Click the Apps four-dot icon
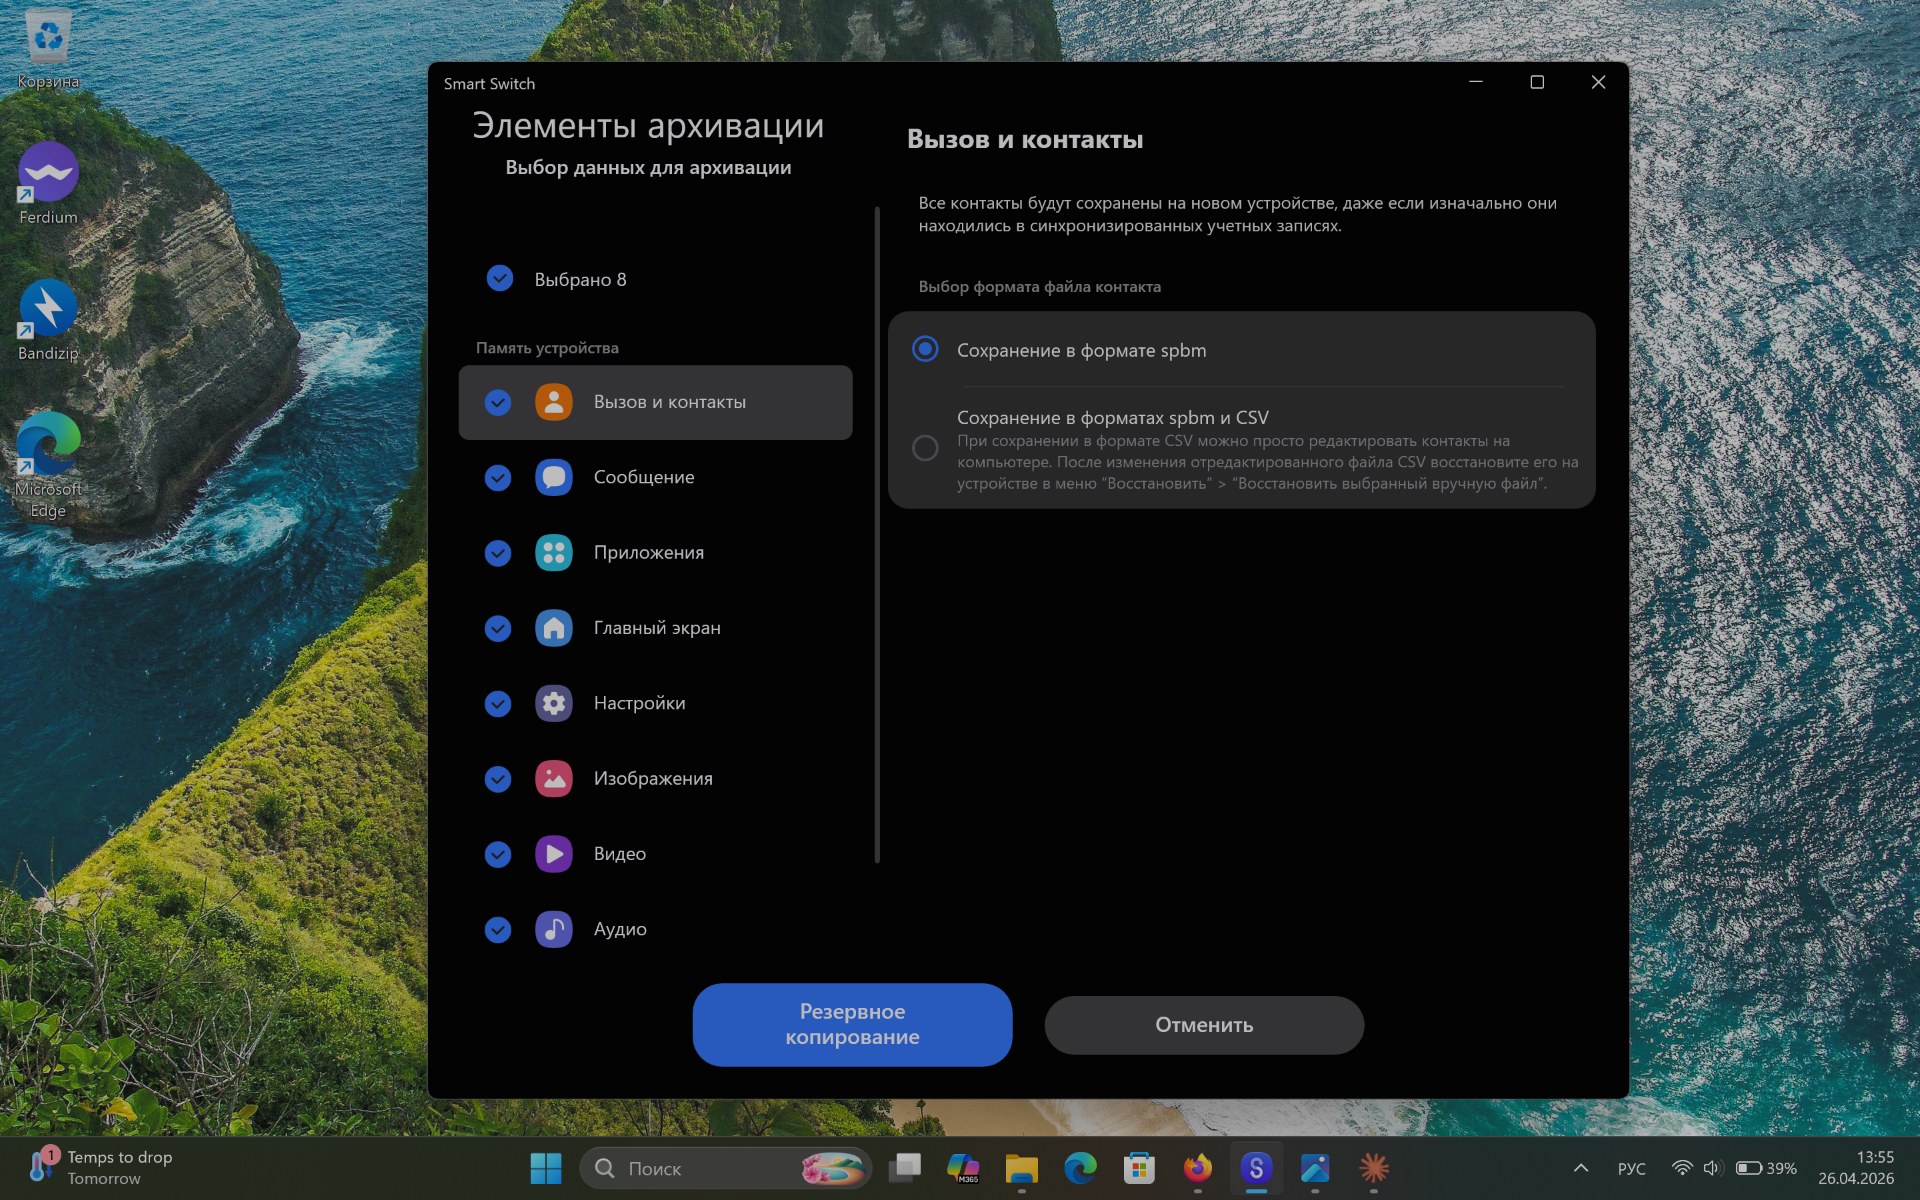1920x1200 pixels. click(x=553, y=553)
